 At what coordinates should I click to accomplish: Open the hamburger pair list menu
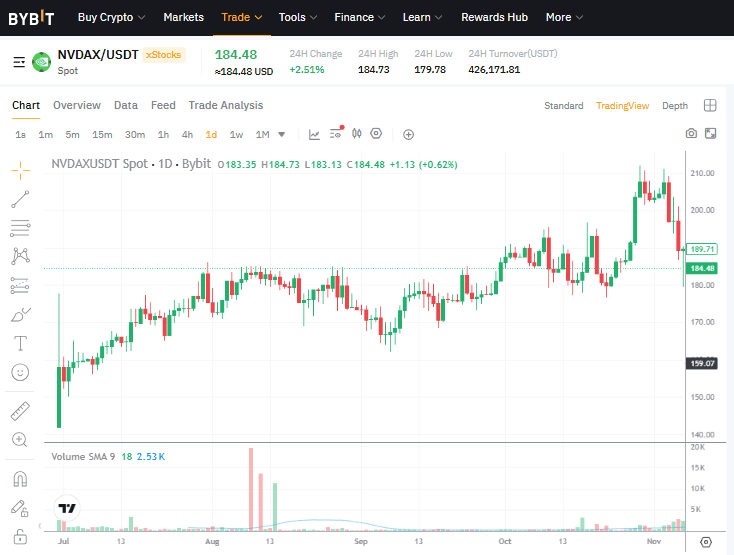click(19, 62)
